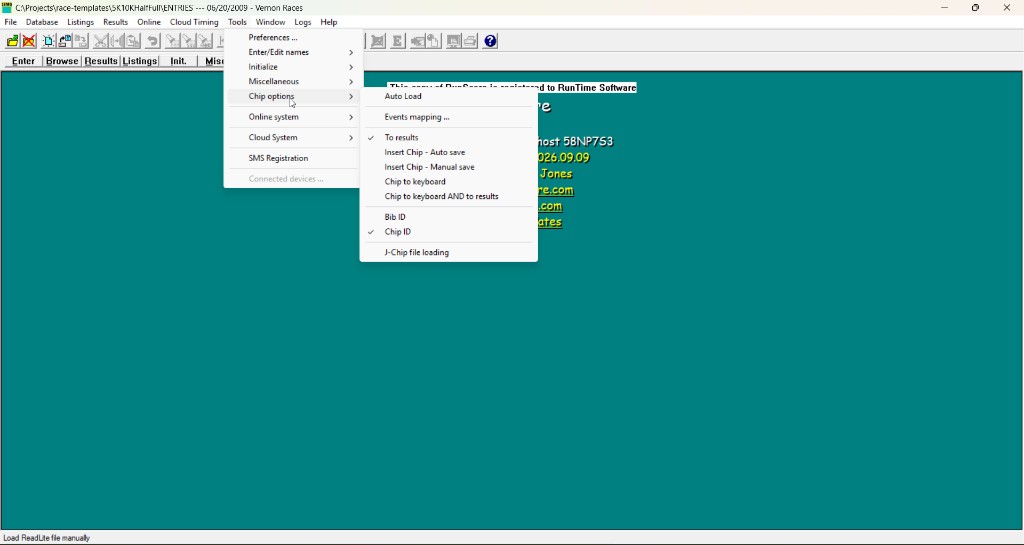Open the Database menu
The height and width of the screenshot is (545, 1024).
click(x=42, y=22)
